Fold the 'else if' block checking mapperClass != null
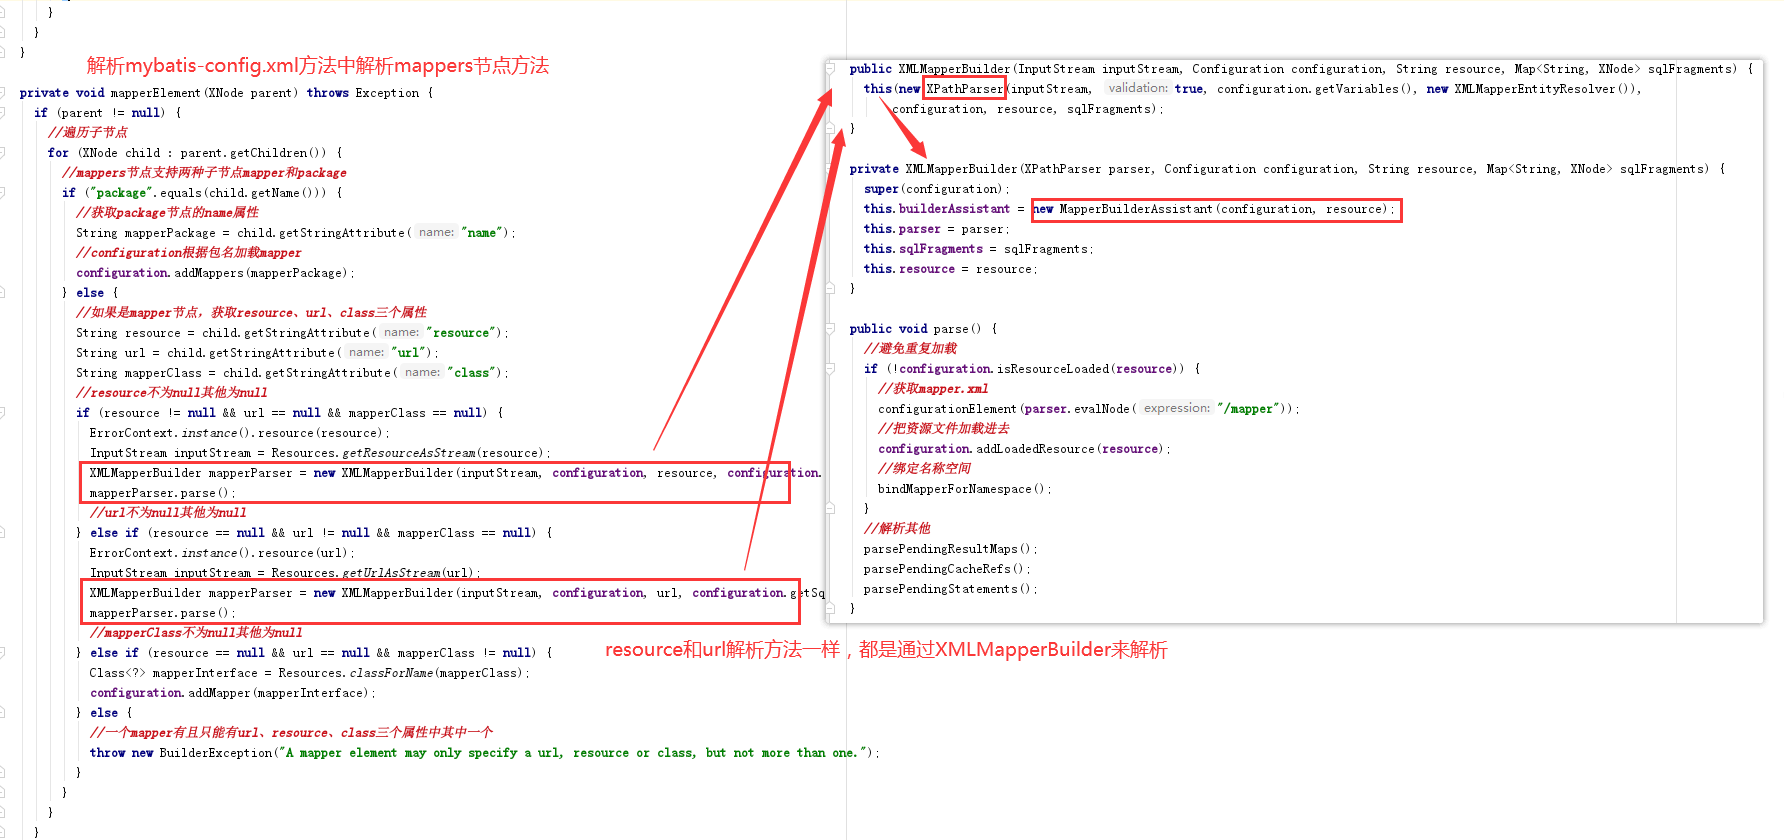 tap(3, 653)
